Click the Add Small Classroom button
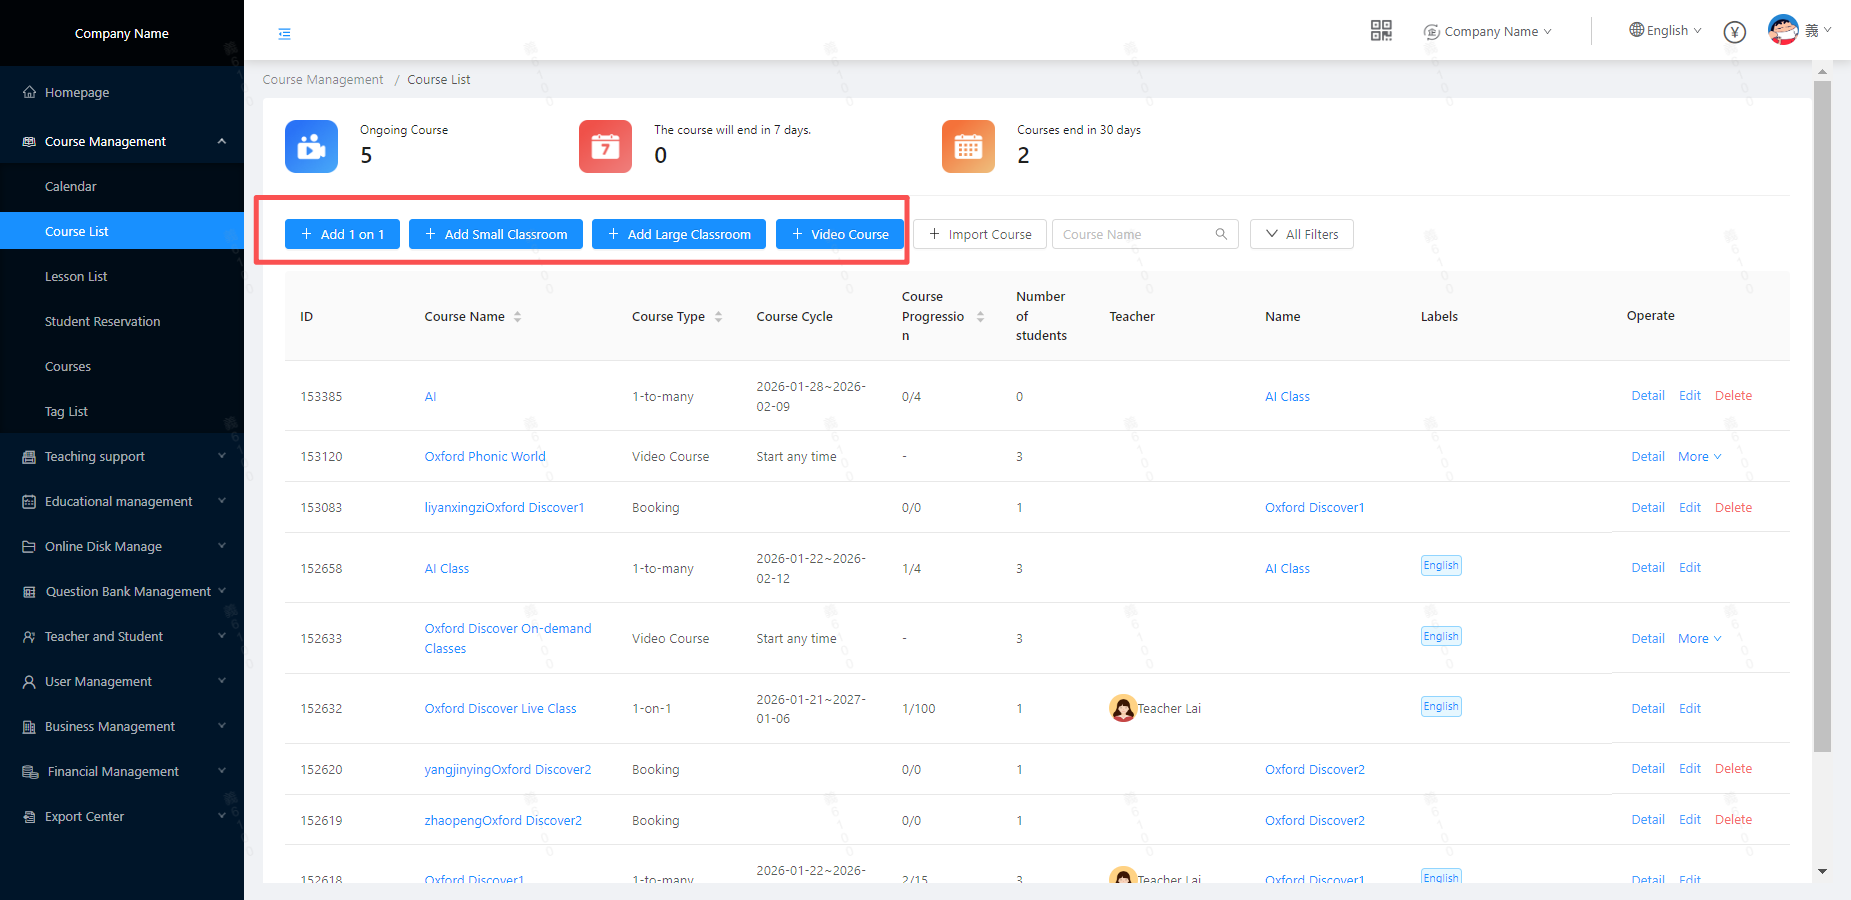The image size is (1851, 900). (x=495, y=234)
